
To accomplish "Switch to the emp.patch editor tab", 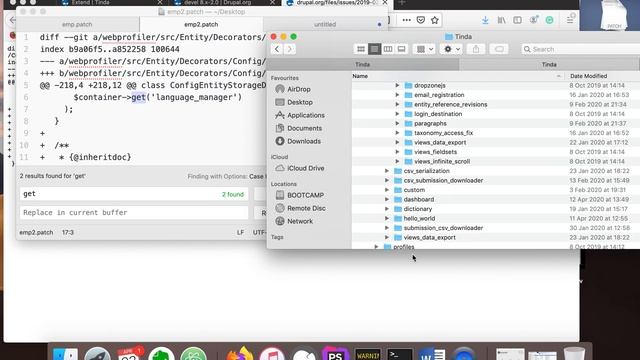I will pyautogui.click(x=77, y=24).
